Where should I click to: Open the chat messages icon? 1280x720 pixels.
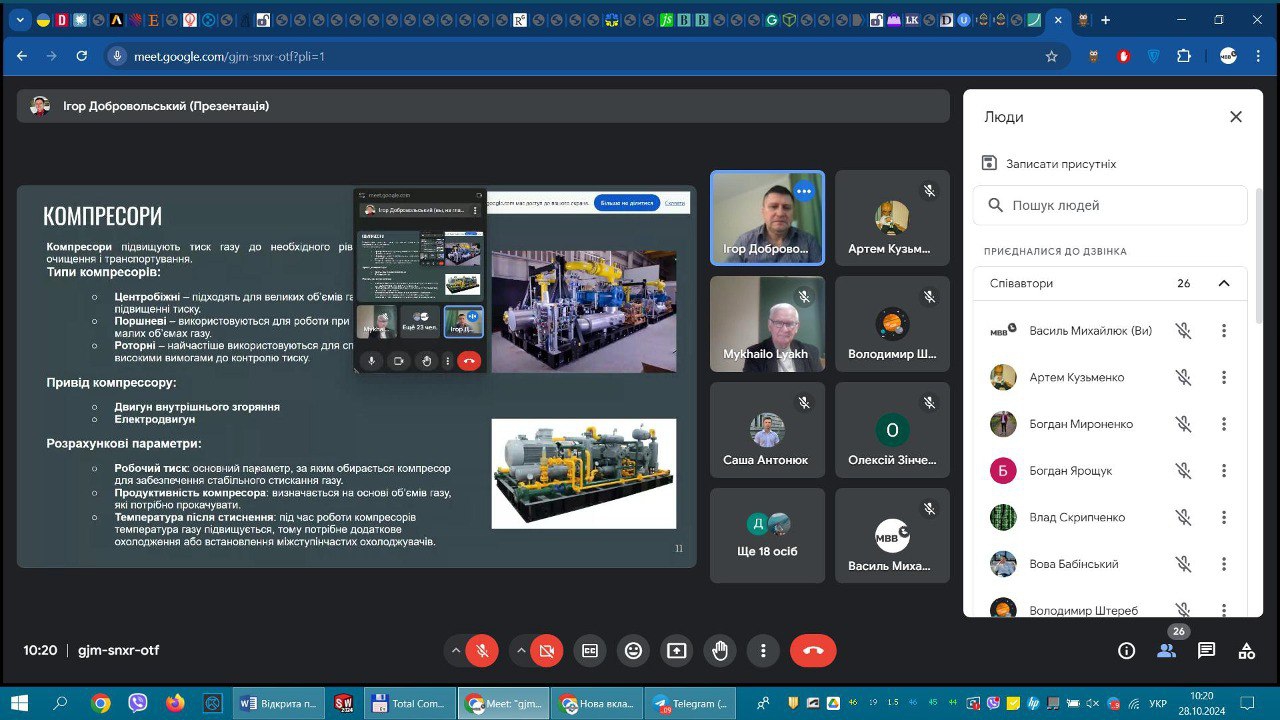[x=1206, y=651]
